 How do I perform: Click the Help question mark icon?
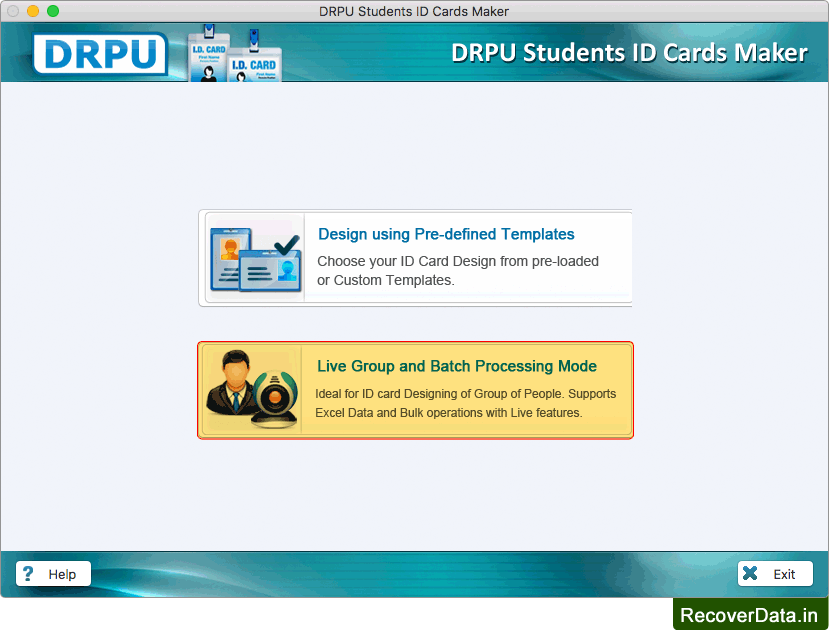click(x=28, y=573)
